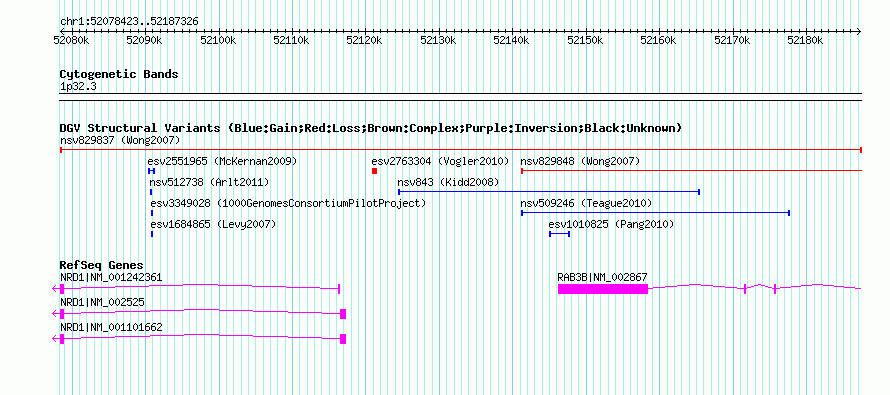Click the nsv843 (Kidd2008) label
Image resolution: width=890 pixels, height=395 pixels.
click(x=448, y=182)
